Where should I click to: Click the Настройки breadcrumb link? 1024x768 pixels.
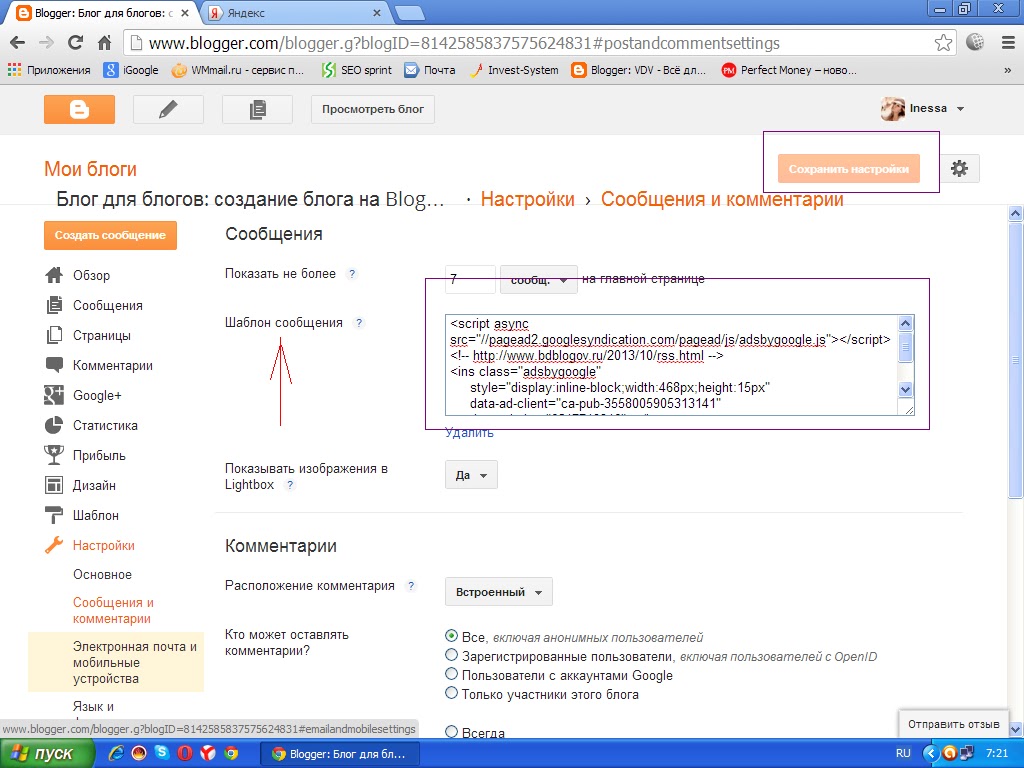pos(528,199)
